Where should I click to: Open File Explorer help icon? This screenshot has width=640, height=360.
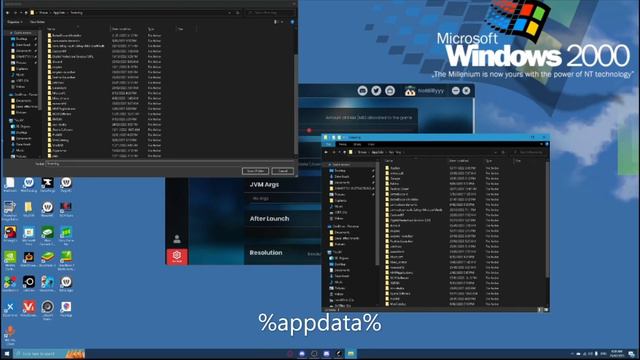(x=547, y=144)
